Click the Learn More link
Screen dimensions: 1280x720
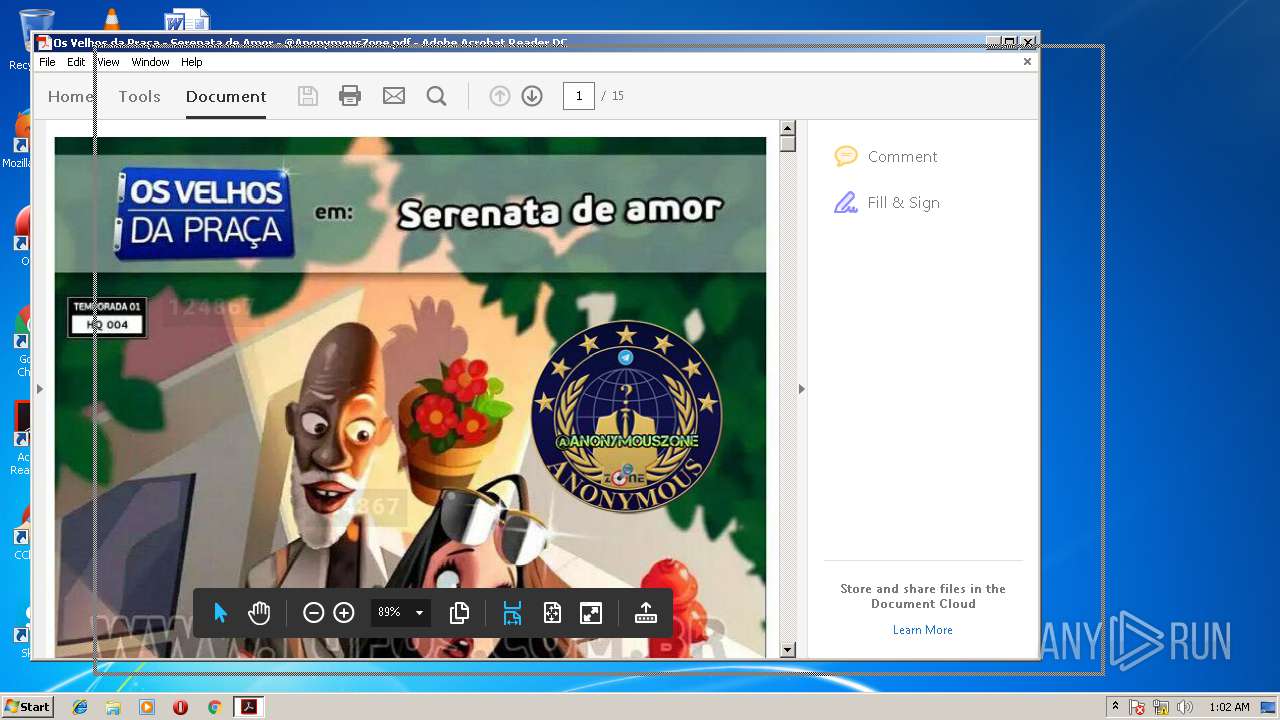(x=922, y=630)
